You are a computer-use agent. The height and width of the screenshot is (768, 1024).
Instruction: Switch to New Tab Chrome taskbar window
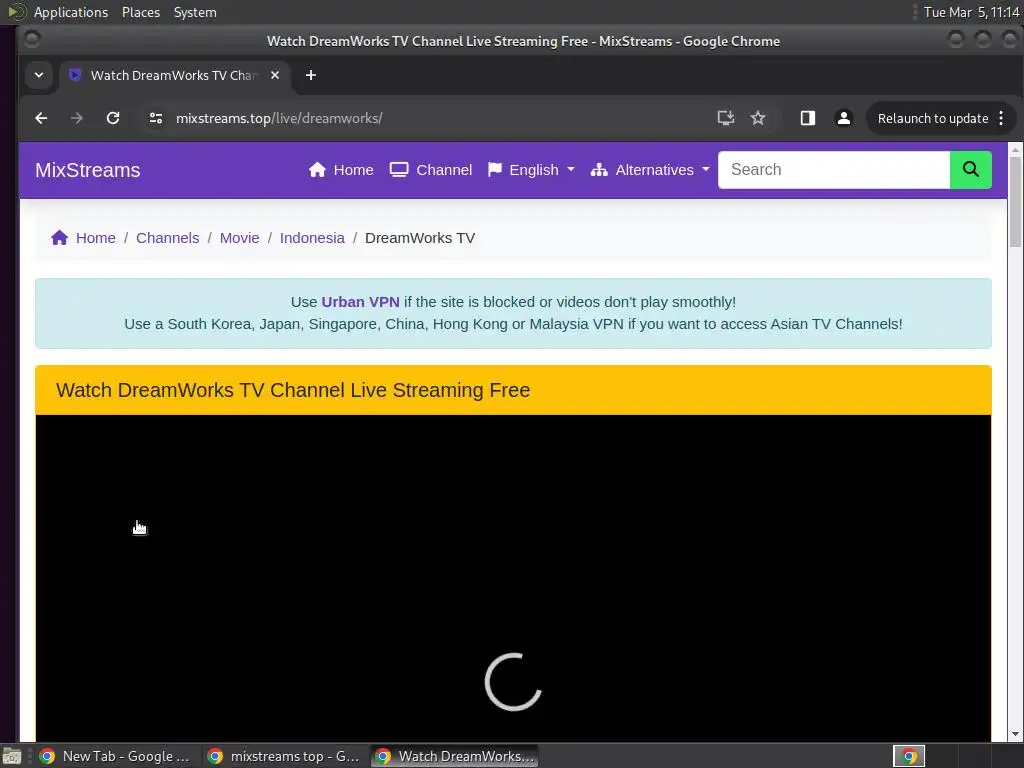(115, 756)
